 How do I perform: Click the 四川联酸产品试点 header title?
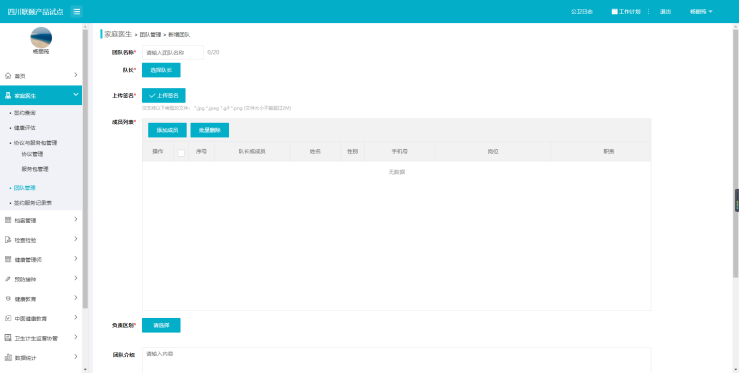pos(35,11)
